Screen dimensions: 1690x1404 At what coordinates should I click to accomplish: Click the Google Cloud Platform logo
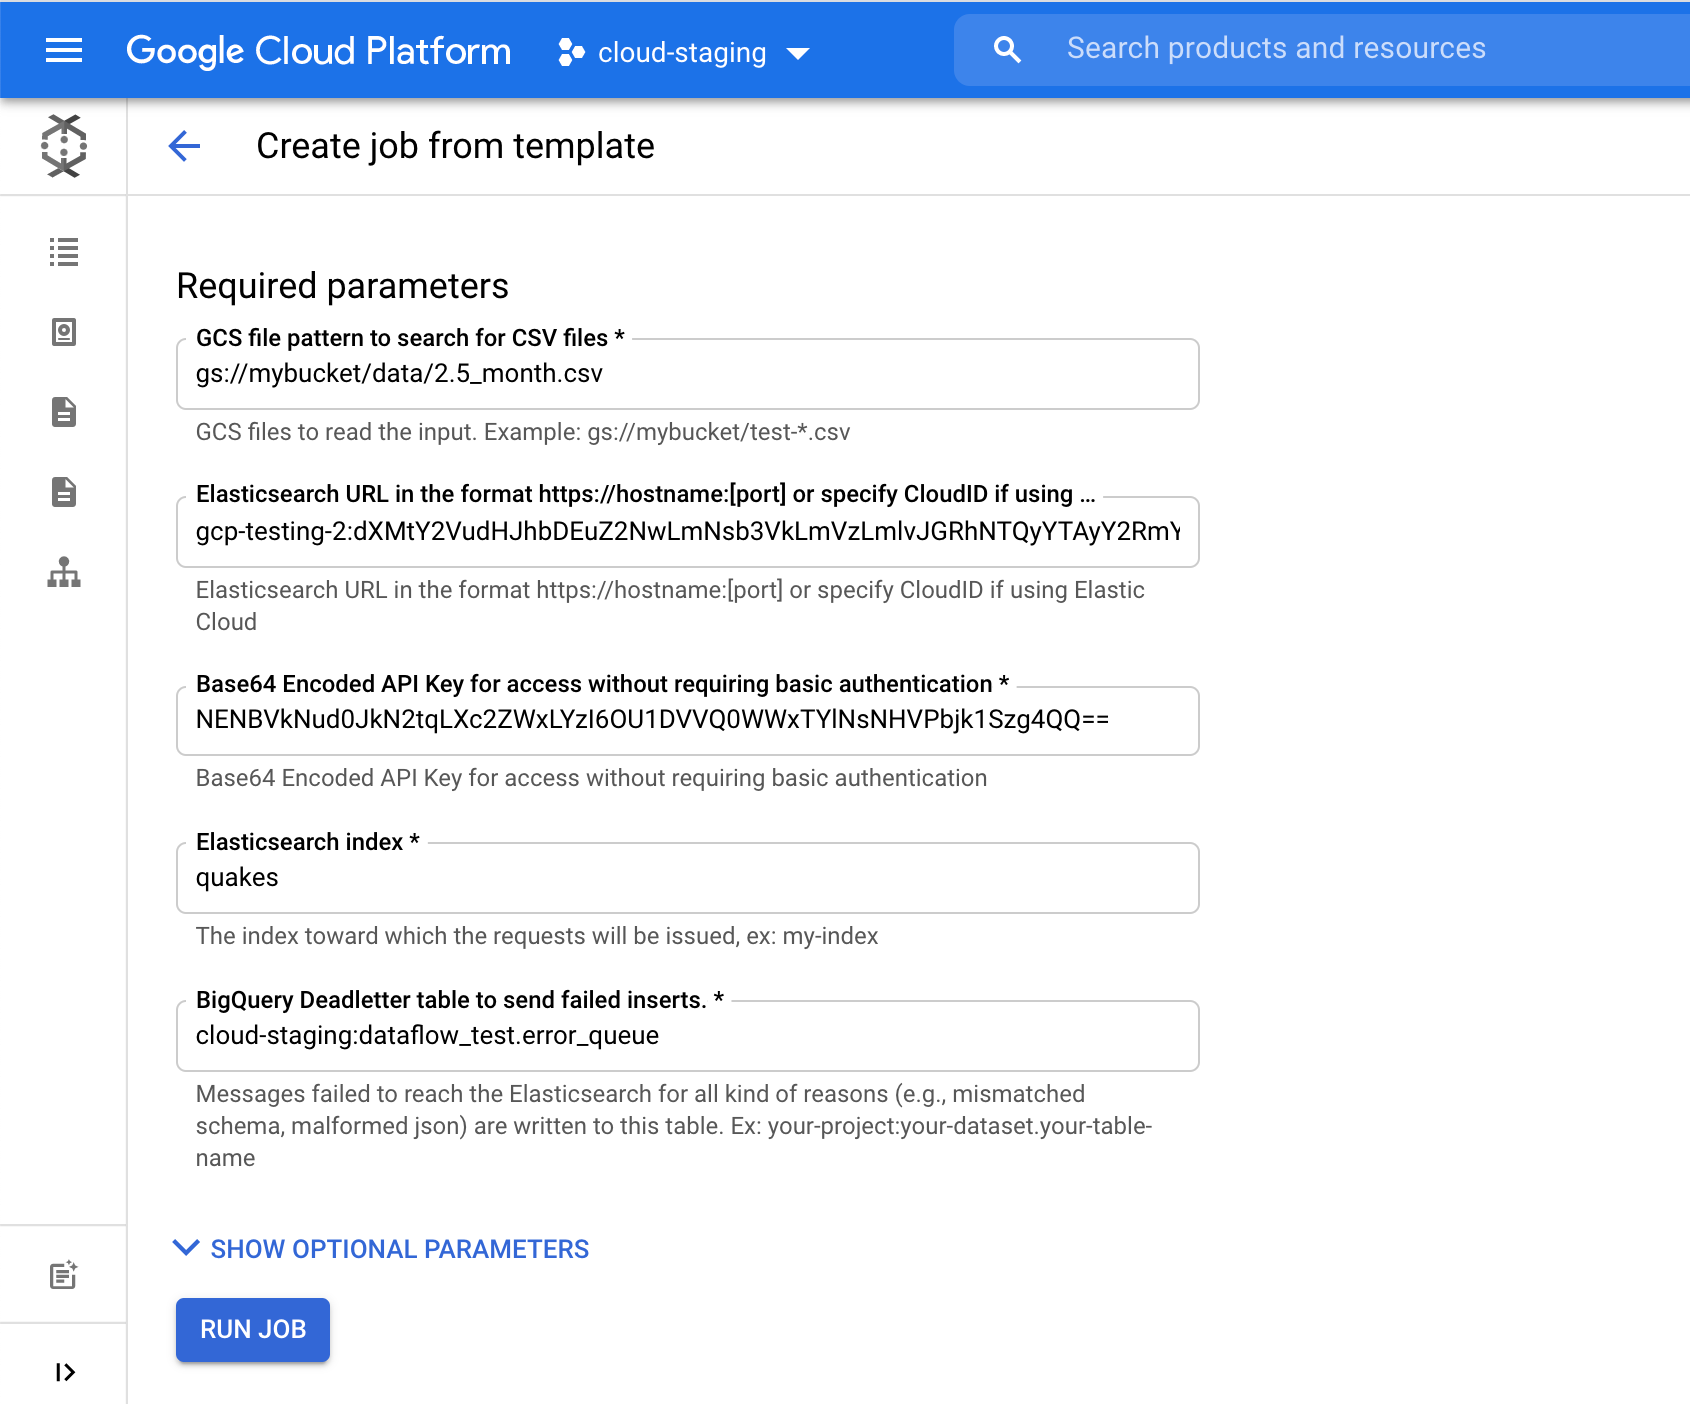click(x=318, y=50)
